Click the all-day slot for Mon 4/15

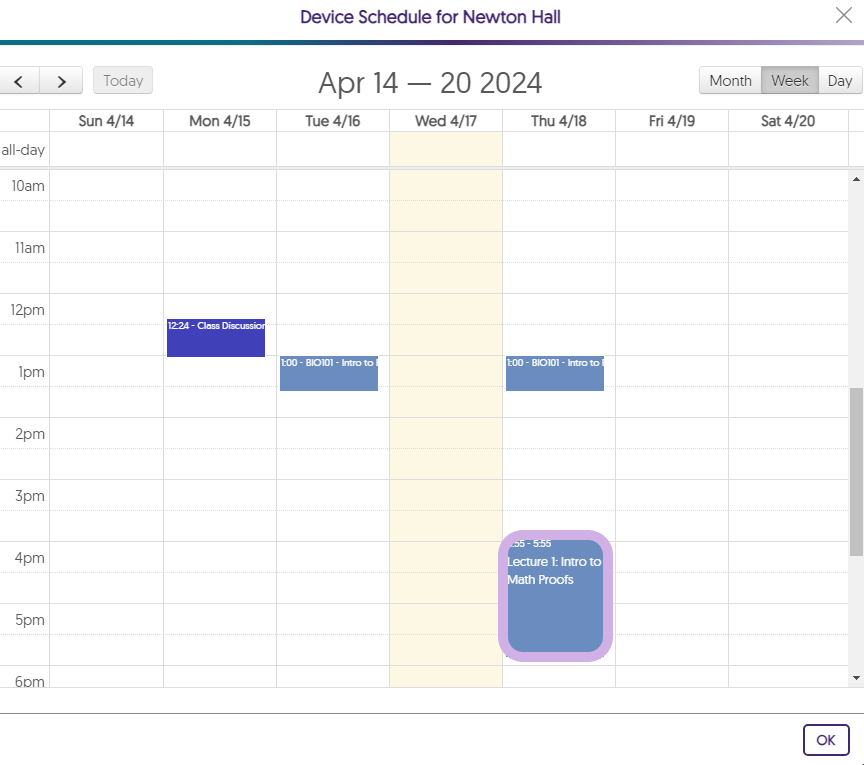tap(220, 150)
